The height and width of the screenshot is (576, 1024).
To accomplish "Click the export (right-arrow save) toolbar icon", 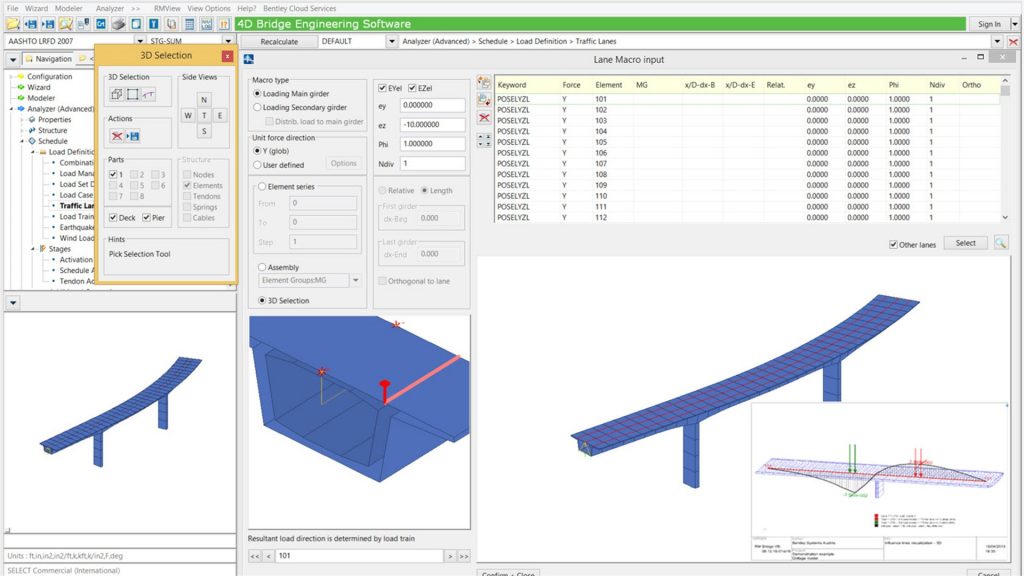I will [x=48, y=24].
